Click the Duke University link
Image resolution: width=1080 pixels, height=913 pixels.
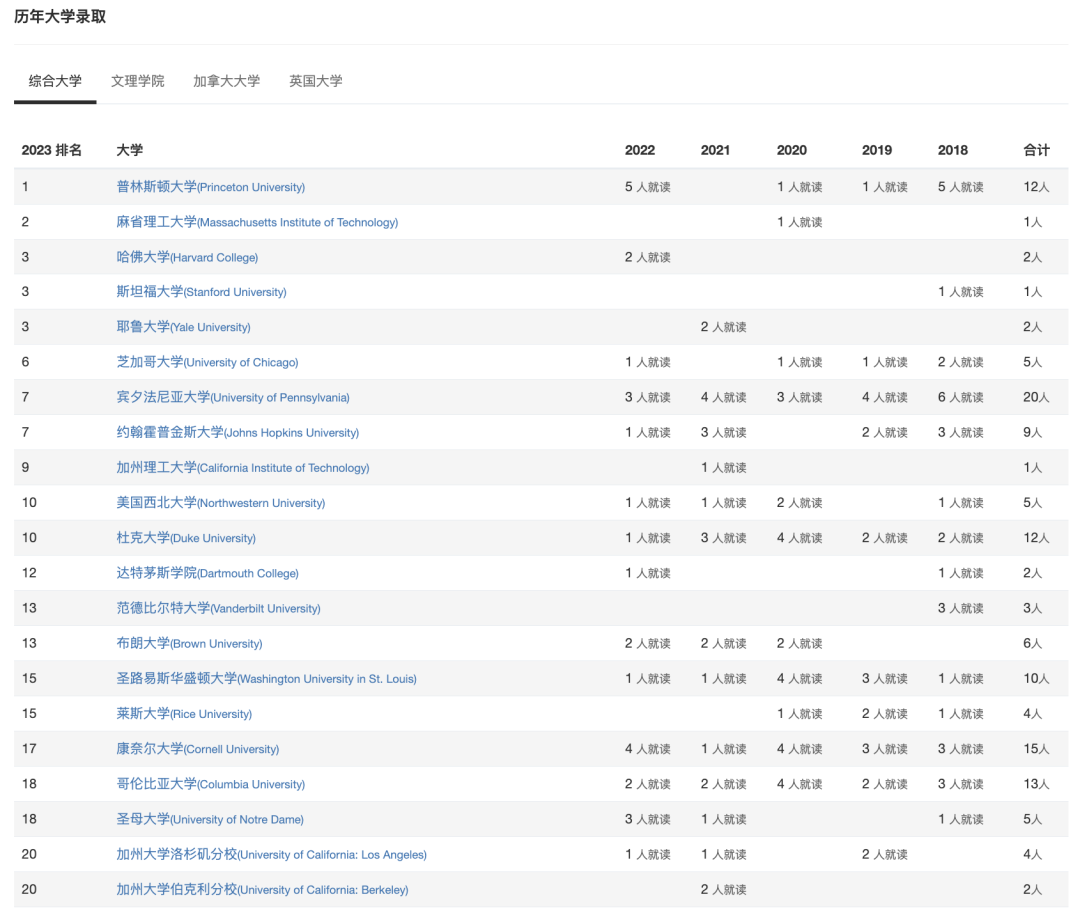(x=186, y=538)
